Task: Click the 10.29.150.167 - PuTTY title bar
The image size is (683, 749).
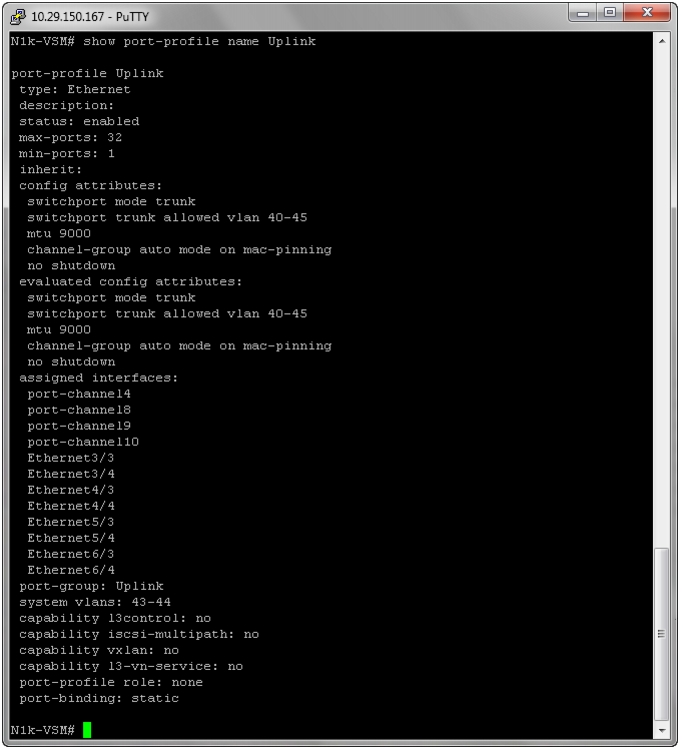Action: pos(287,16)
